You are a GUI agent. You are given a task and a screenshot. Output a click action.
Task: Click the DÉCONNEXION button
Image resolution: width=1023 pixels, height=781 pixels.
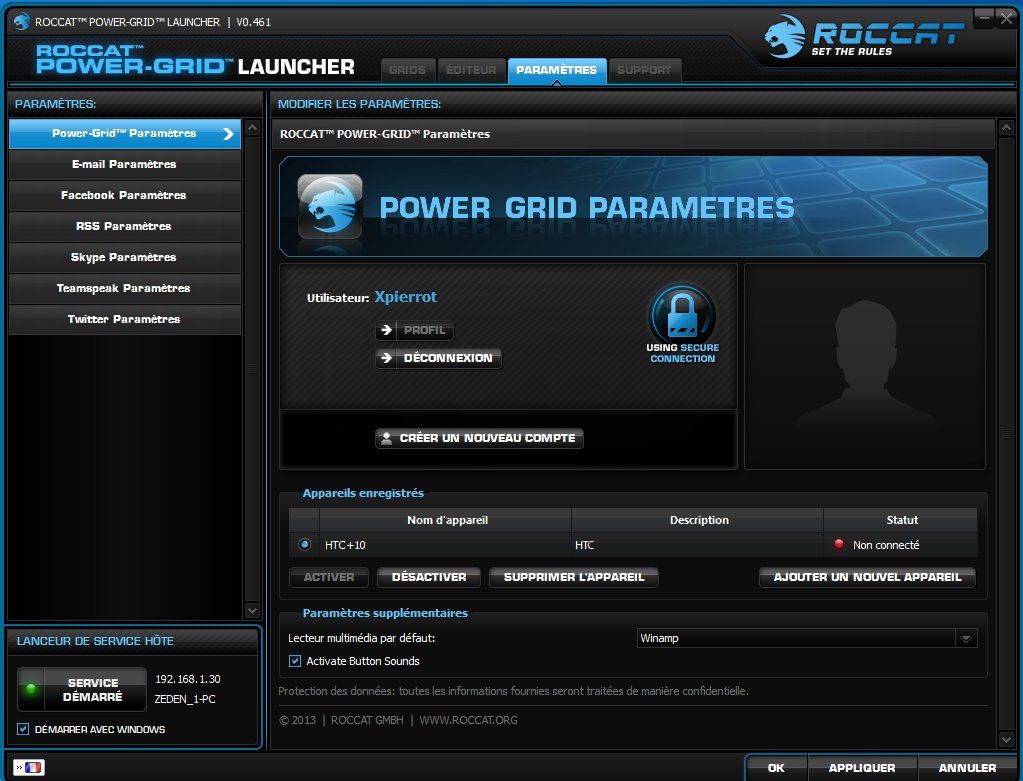point(438,358)
